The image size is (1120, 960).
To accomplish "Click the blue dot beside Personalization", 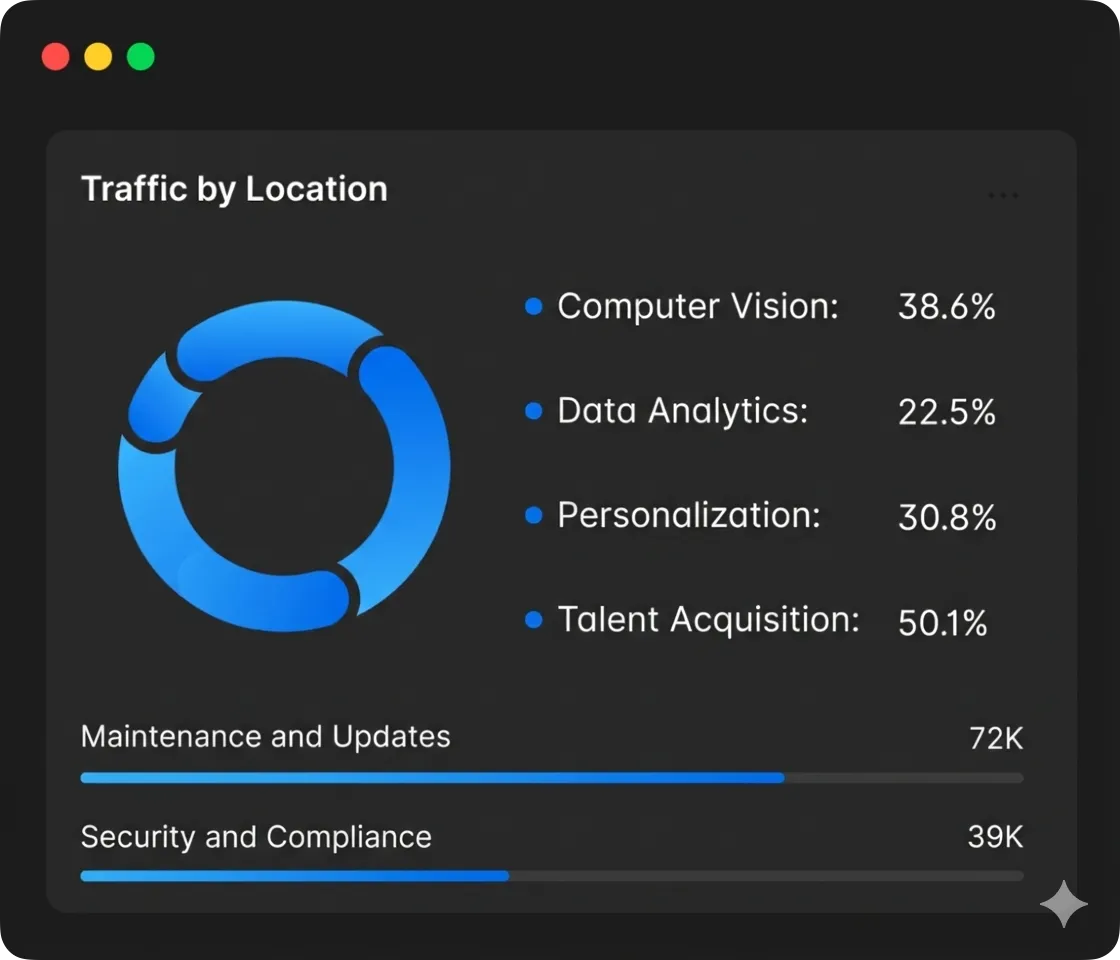I will pyautogui.click(x=533, y=515).
